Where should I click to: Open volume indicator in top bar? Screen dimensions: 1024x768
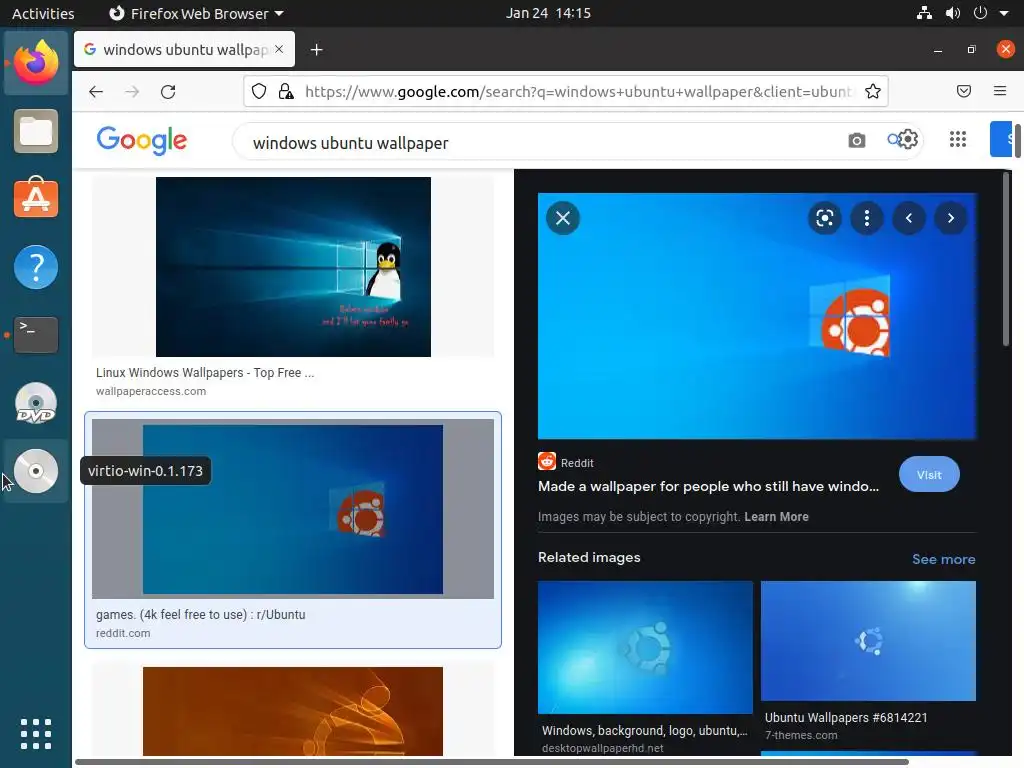click(953, 13)
